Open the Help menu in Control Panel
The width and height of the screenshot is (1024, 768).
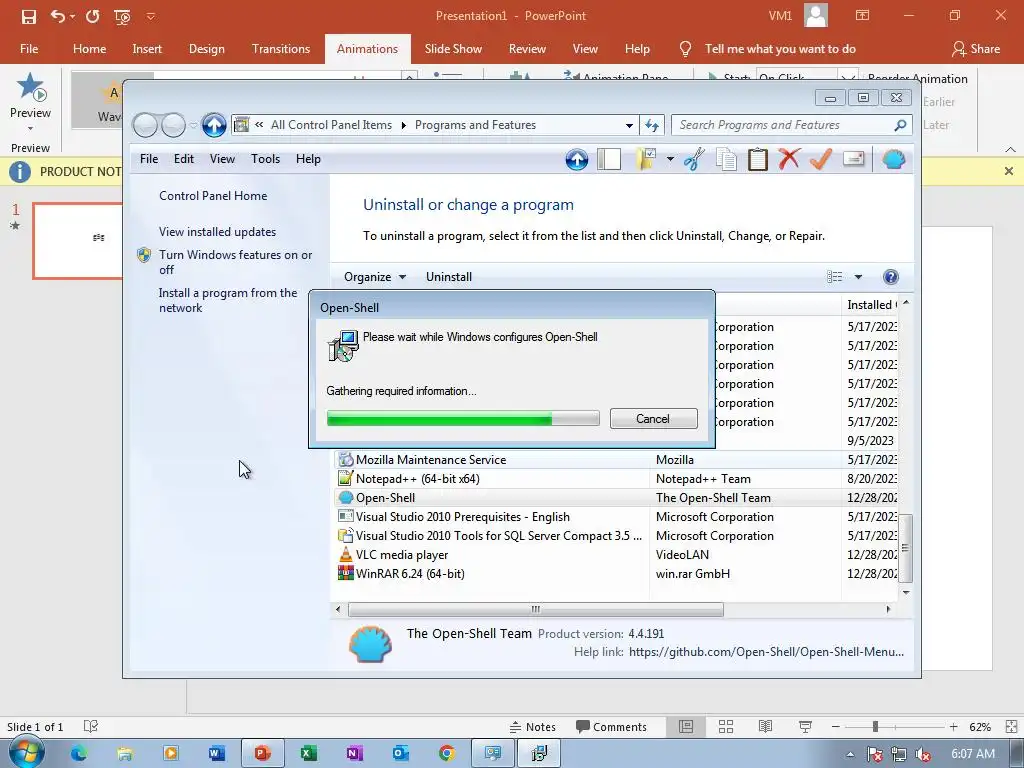pos(308,159)
